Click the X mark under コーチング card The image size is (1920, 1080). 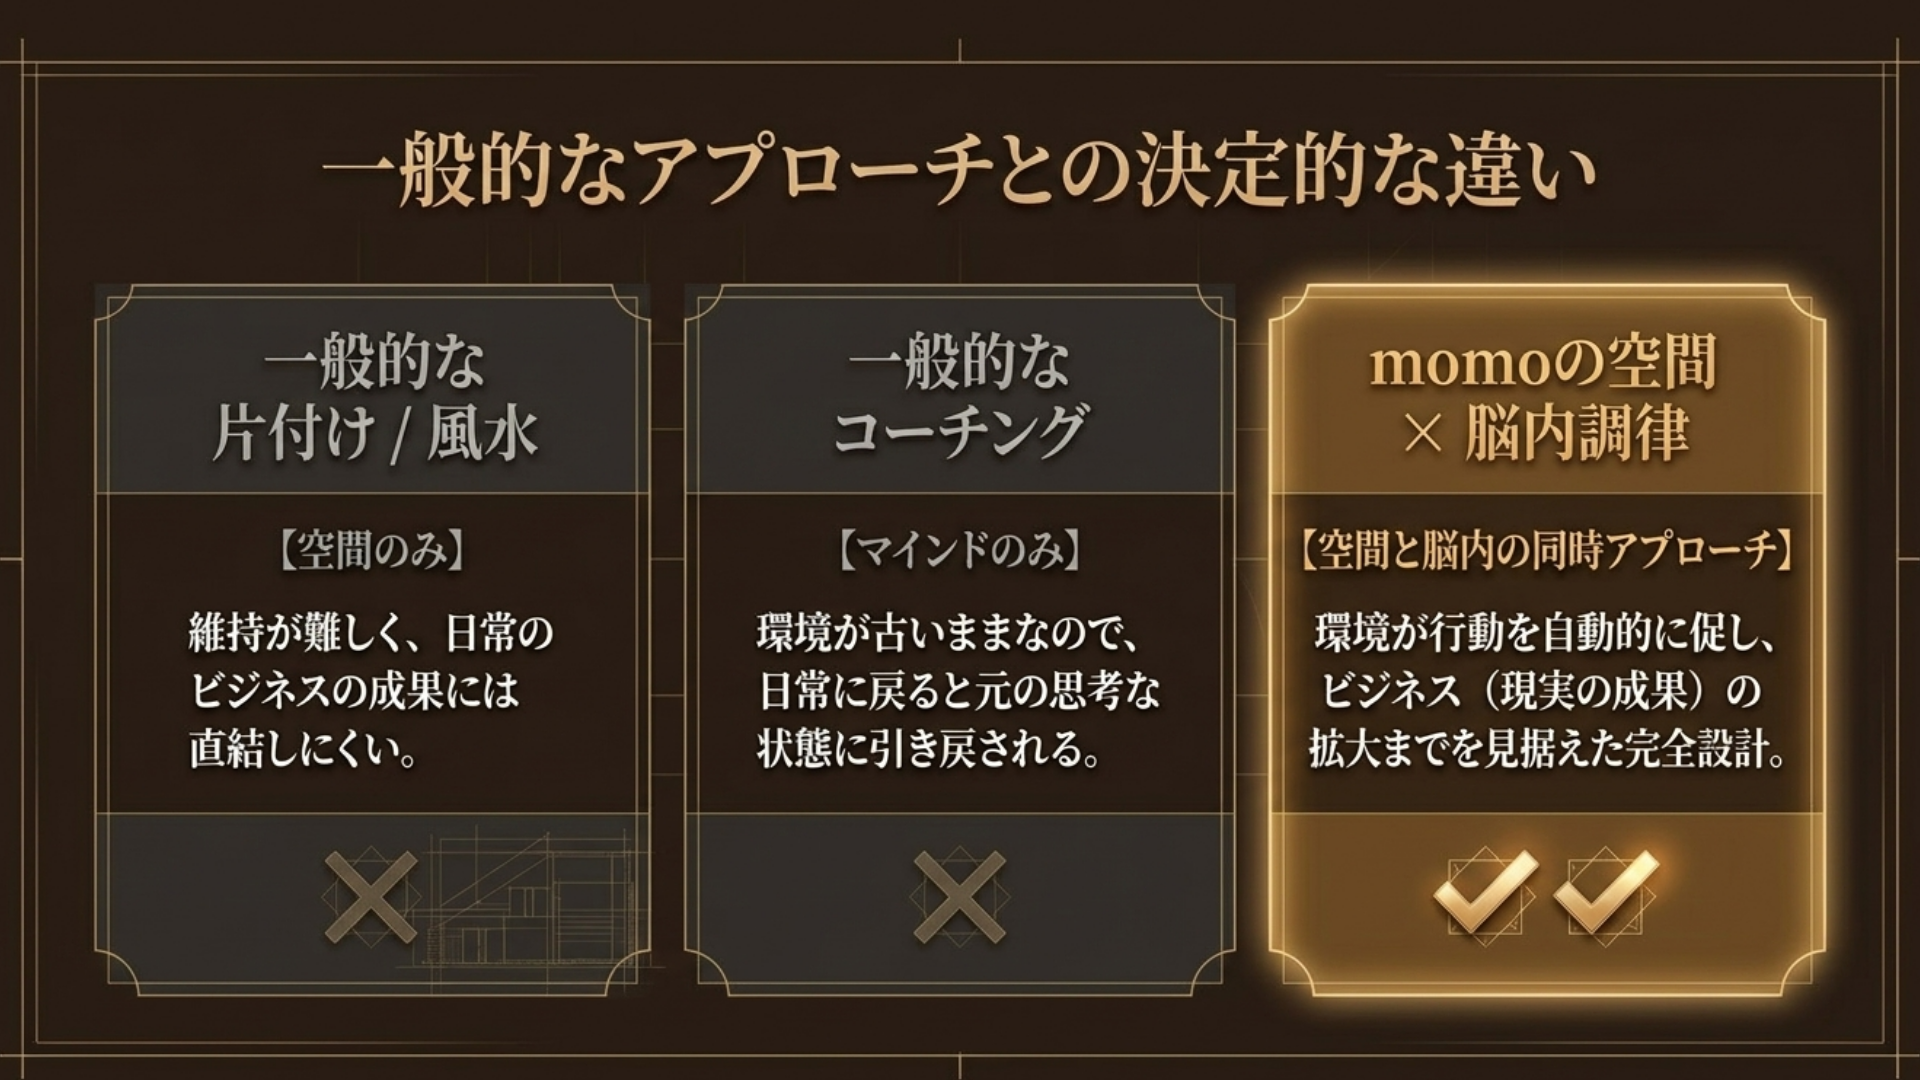pyautogui.click(x=959, y=896)
